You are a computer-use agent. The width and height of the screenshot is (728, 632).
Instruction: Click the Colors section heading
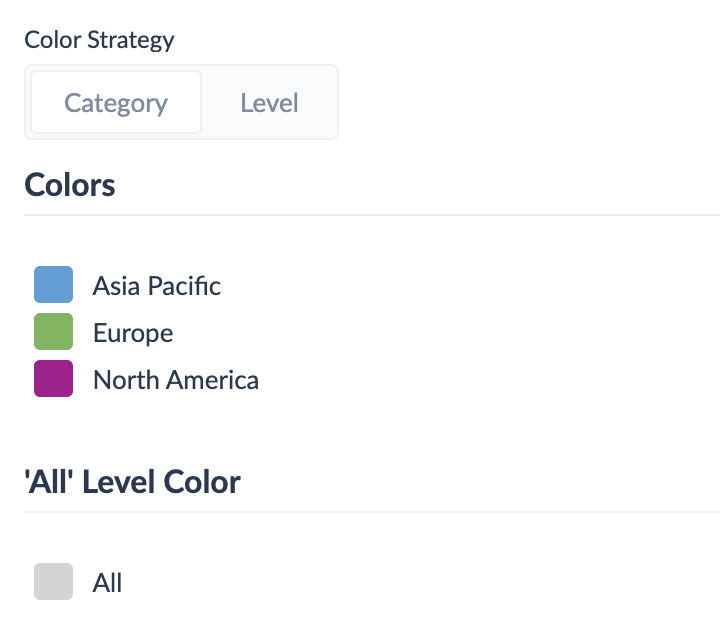[70, 185]
